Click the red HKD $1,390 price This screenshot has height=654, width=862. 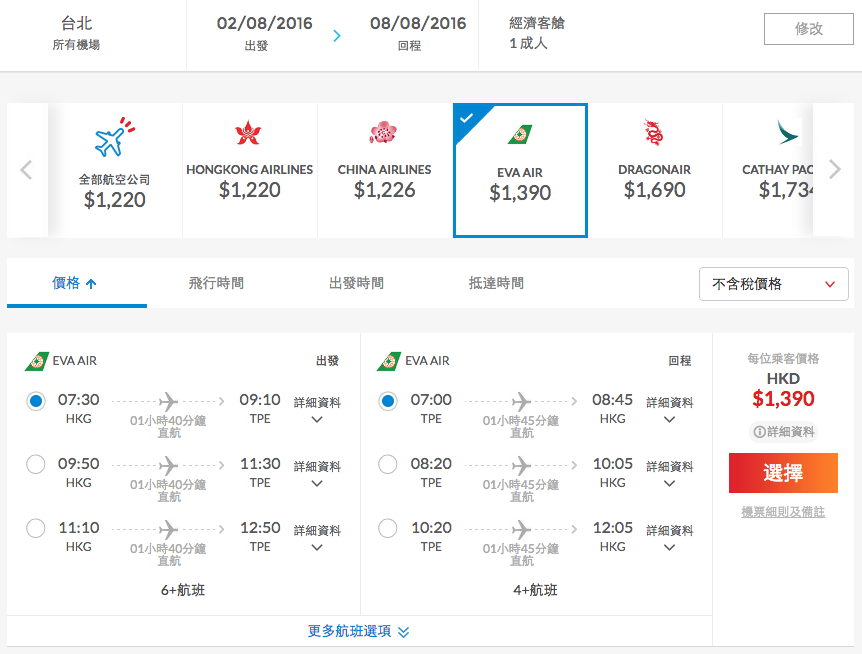click(x=783, y=398)
